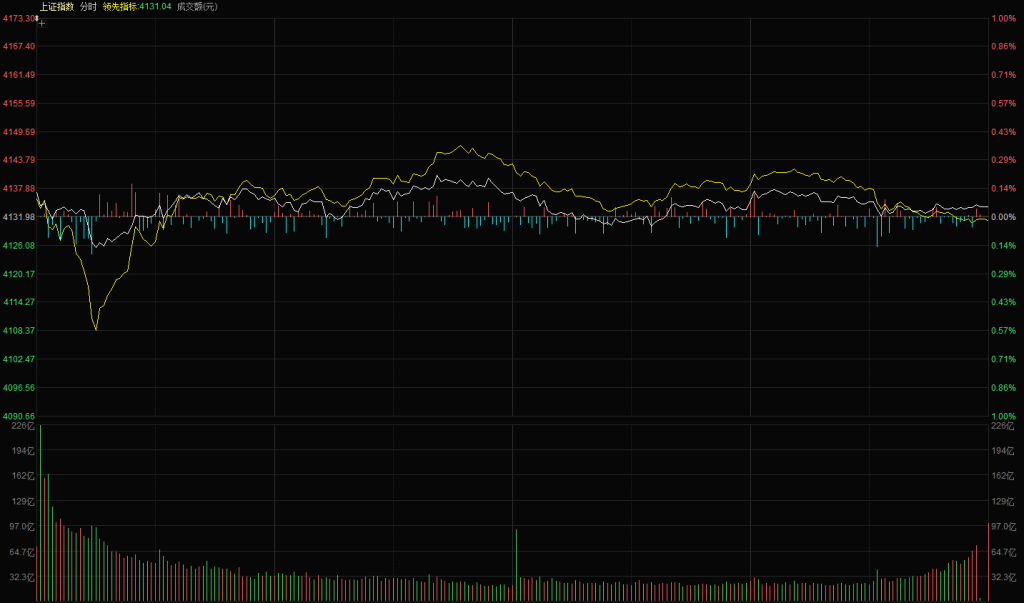Click the 0.00% right axis midpoint label
The width and height of the screenshot is (1024, 603).
1002,217
